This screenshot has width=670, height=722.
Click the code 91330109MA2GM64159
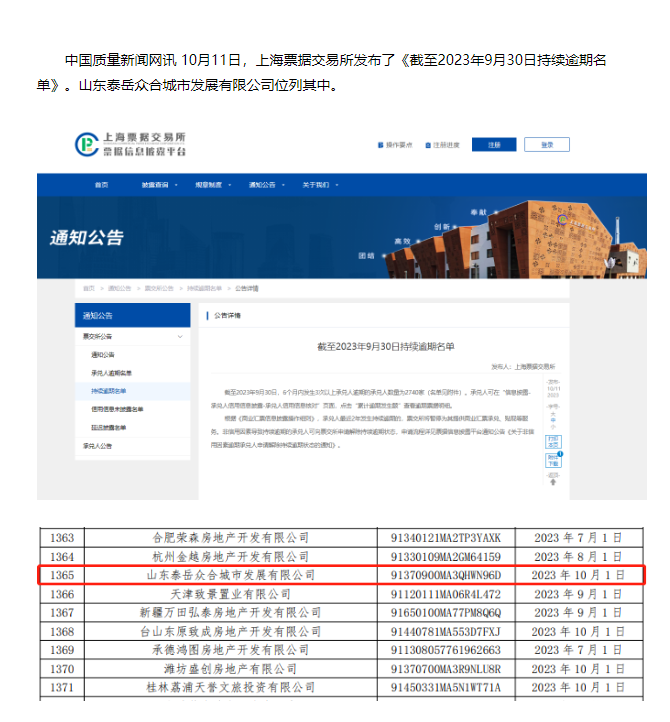[x=446, y=557]
